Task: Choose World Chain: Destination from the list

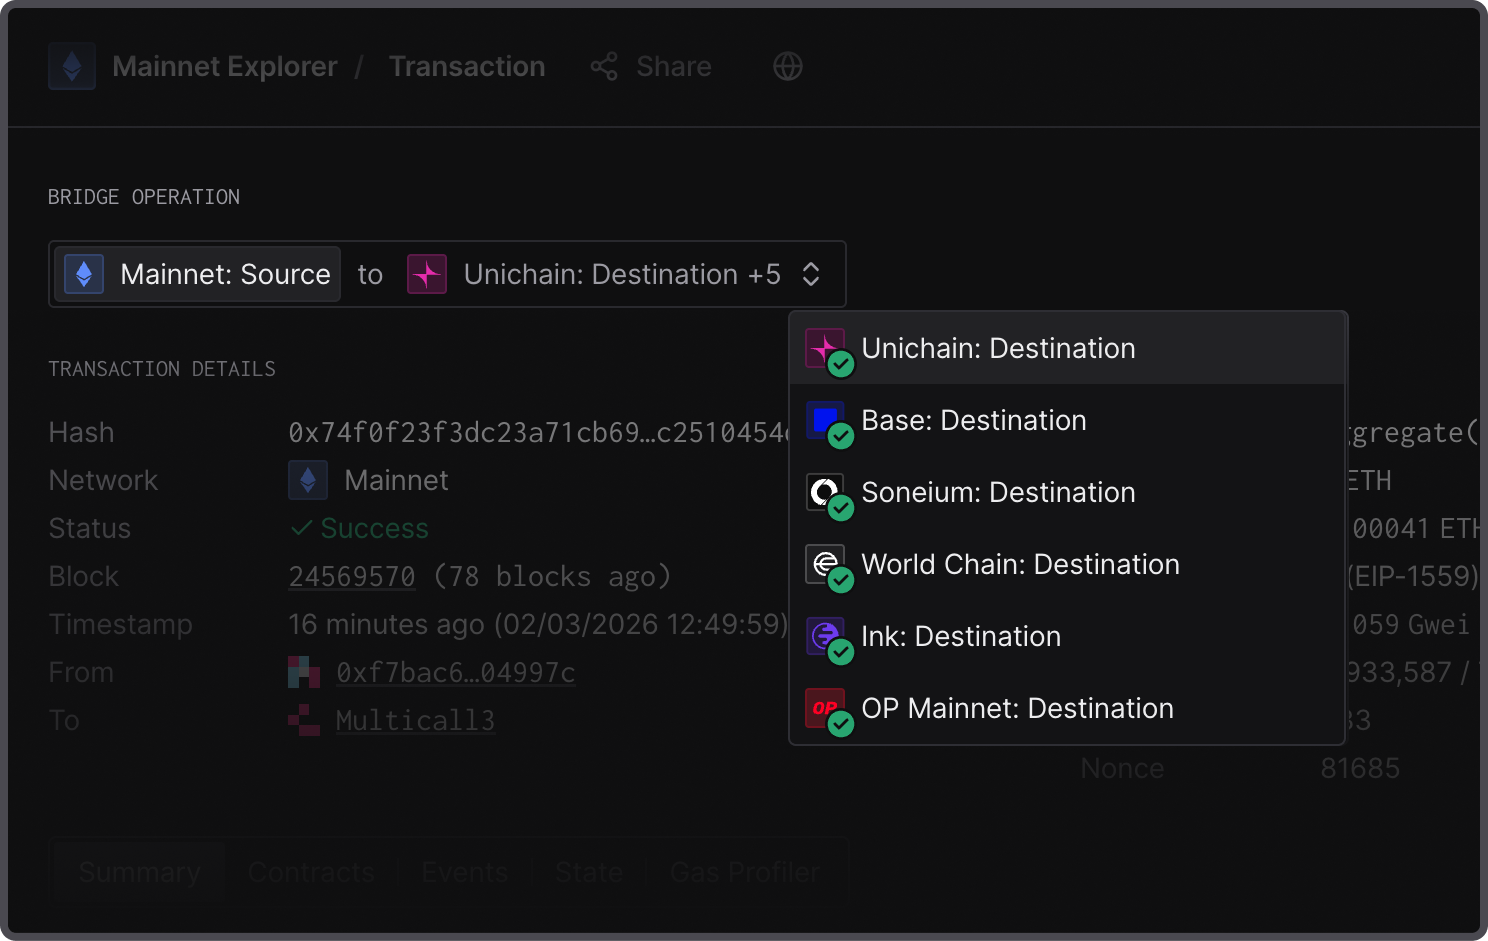Action: (1068, 564)
